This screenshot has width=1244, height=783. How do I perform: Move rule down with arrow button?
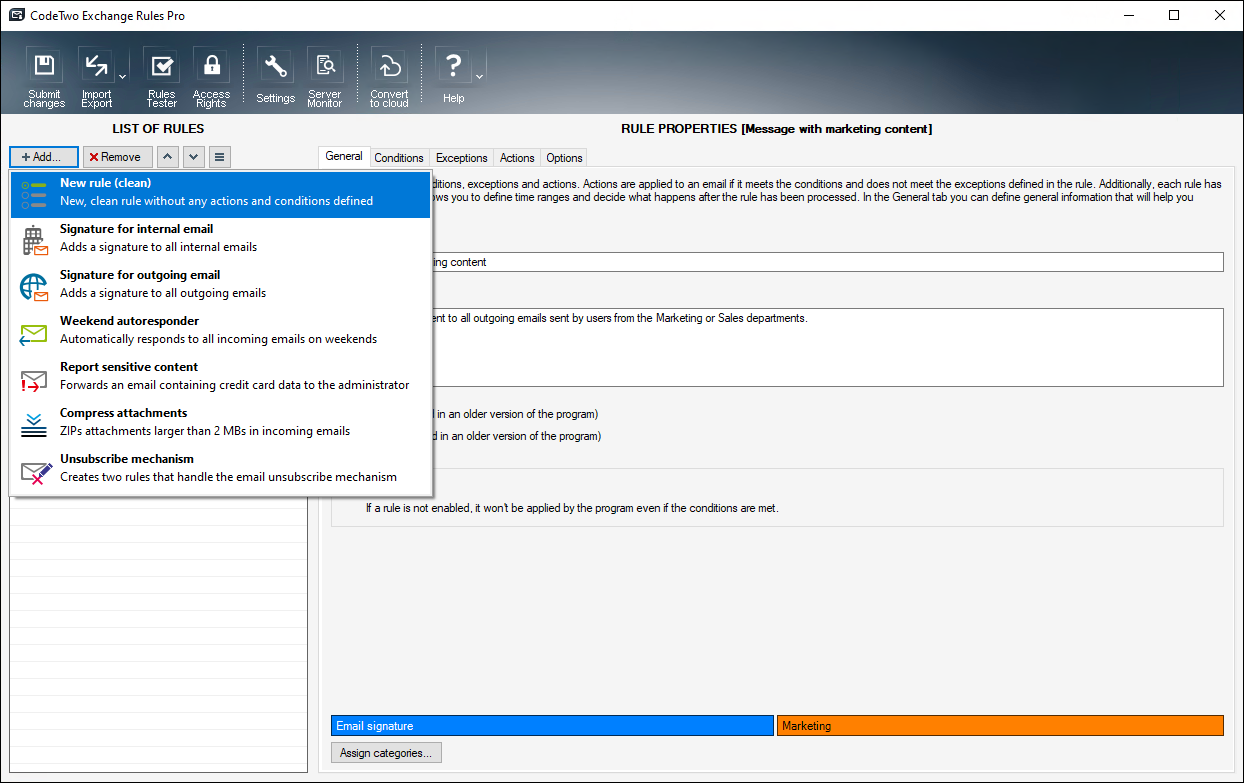(194, 157)
